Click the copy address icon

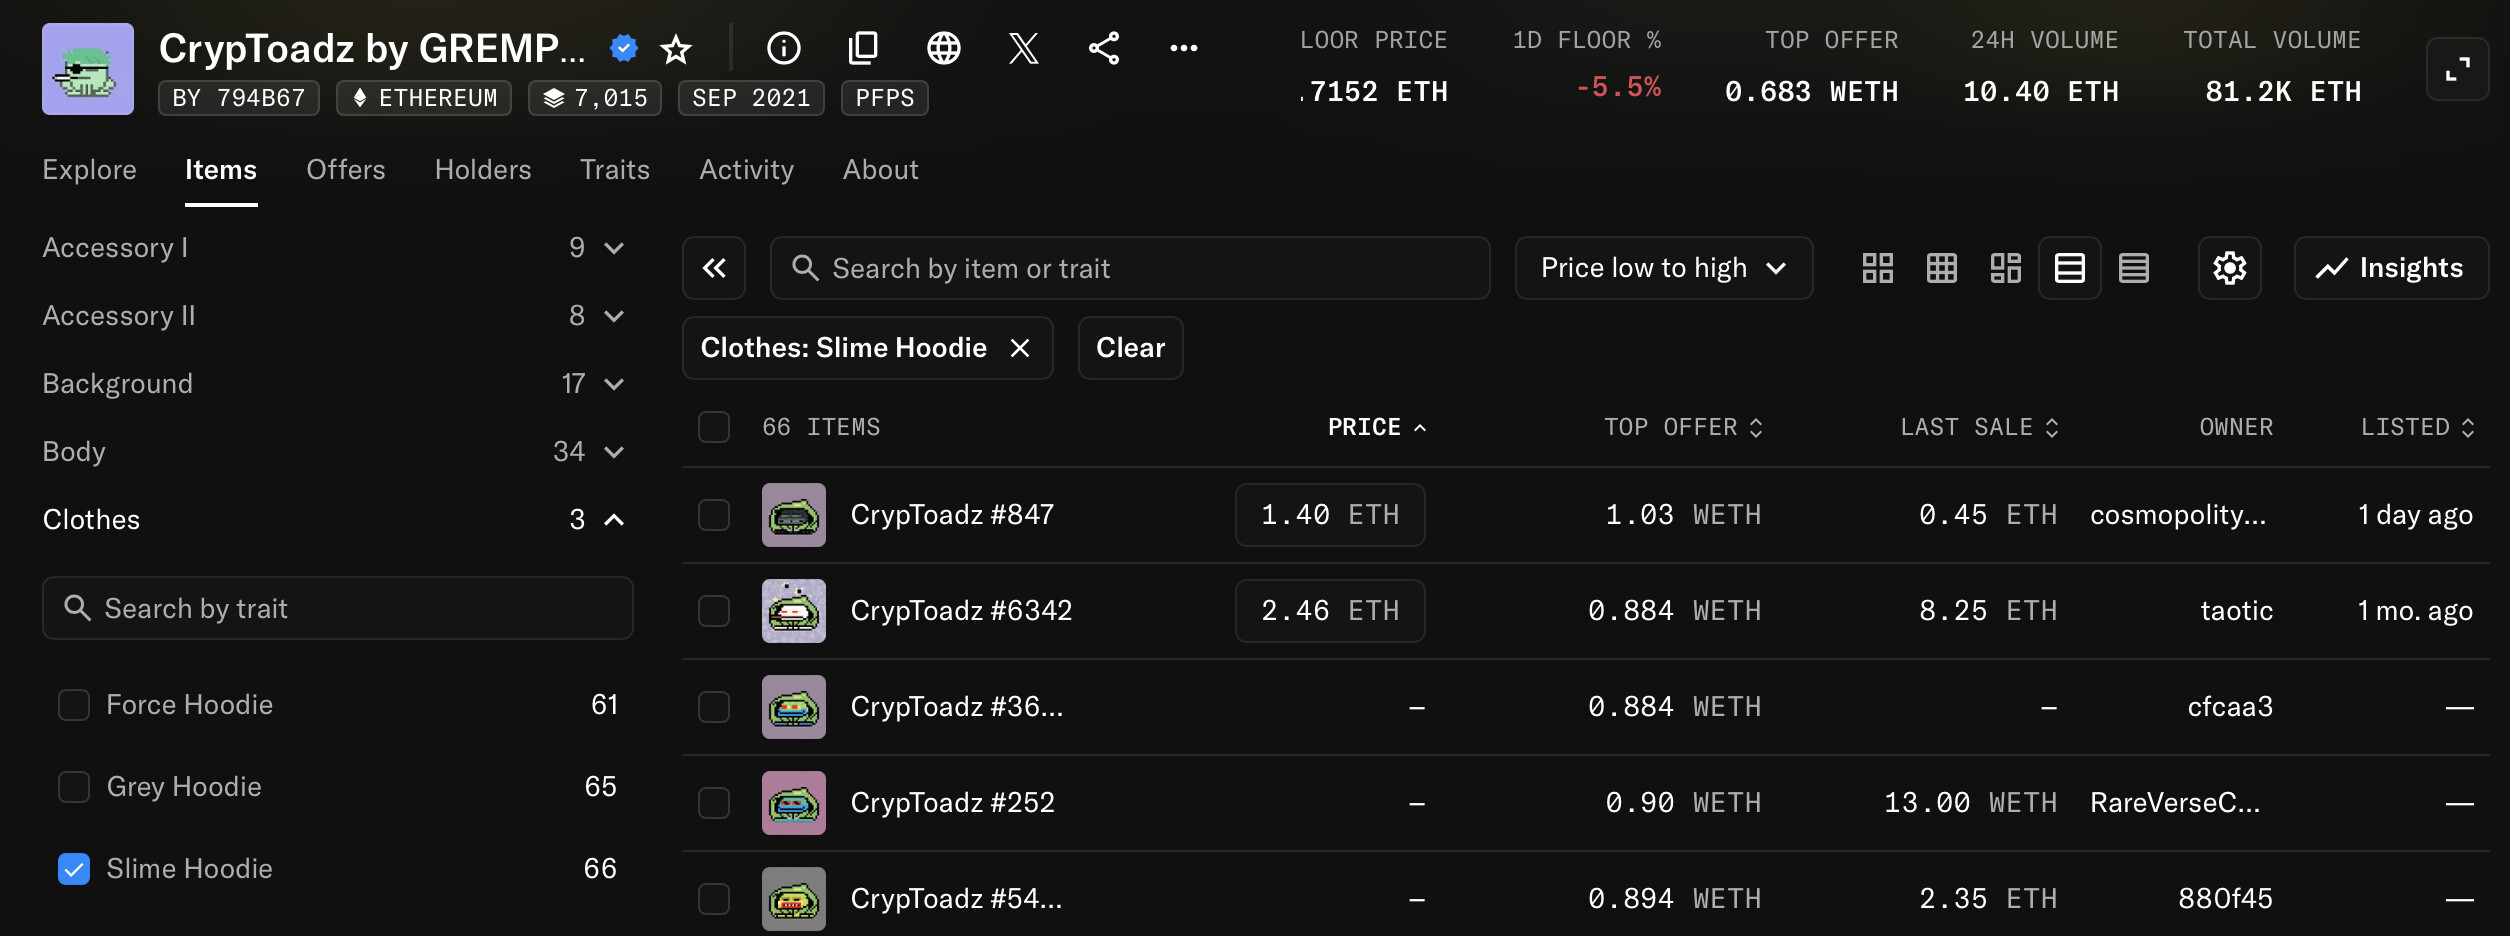click(863, 48)
